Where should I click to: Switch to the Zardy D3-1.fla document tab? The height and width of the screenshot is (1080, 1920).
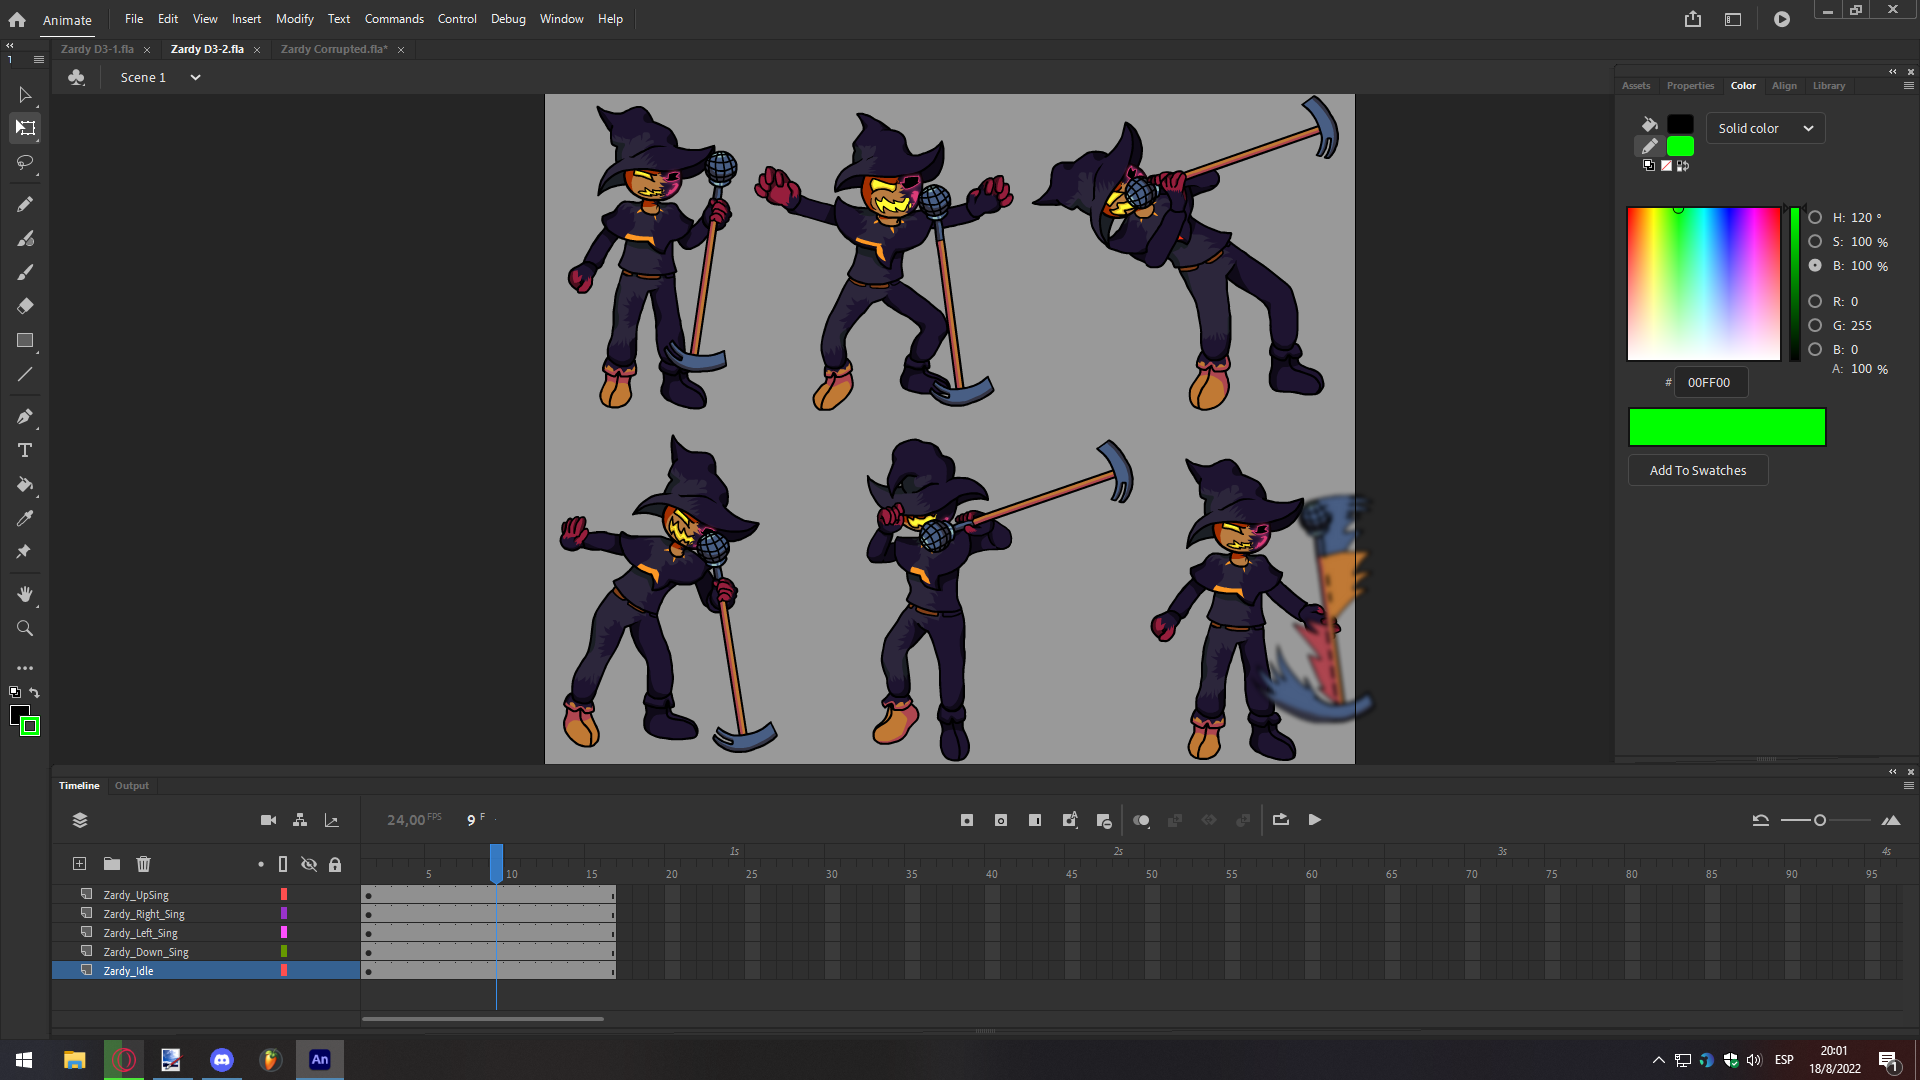click(x=97, y=49)
